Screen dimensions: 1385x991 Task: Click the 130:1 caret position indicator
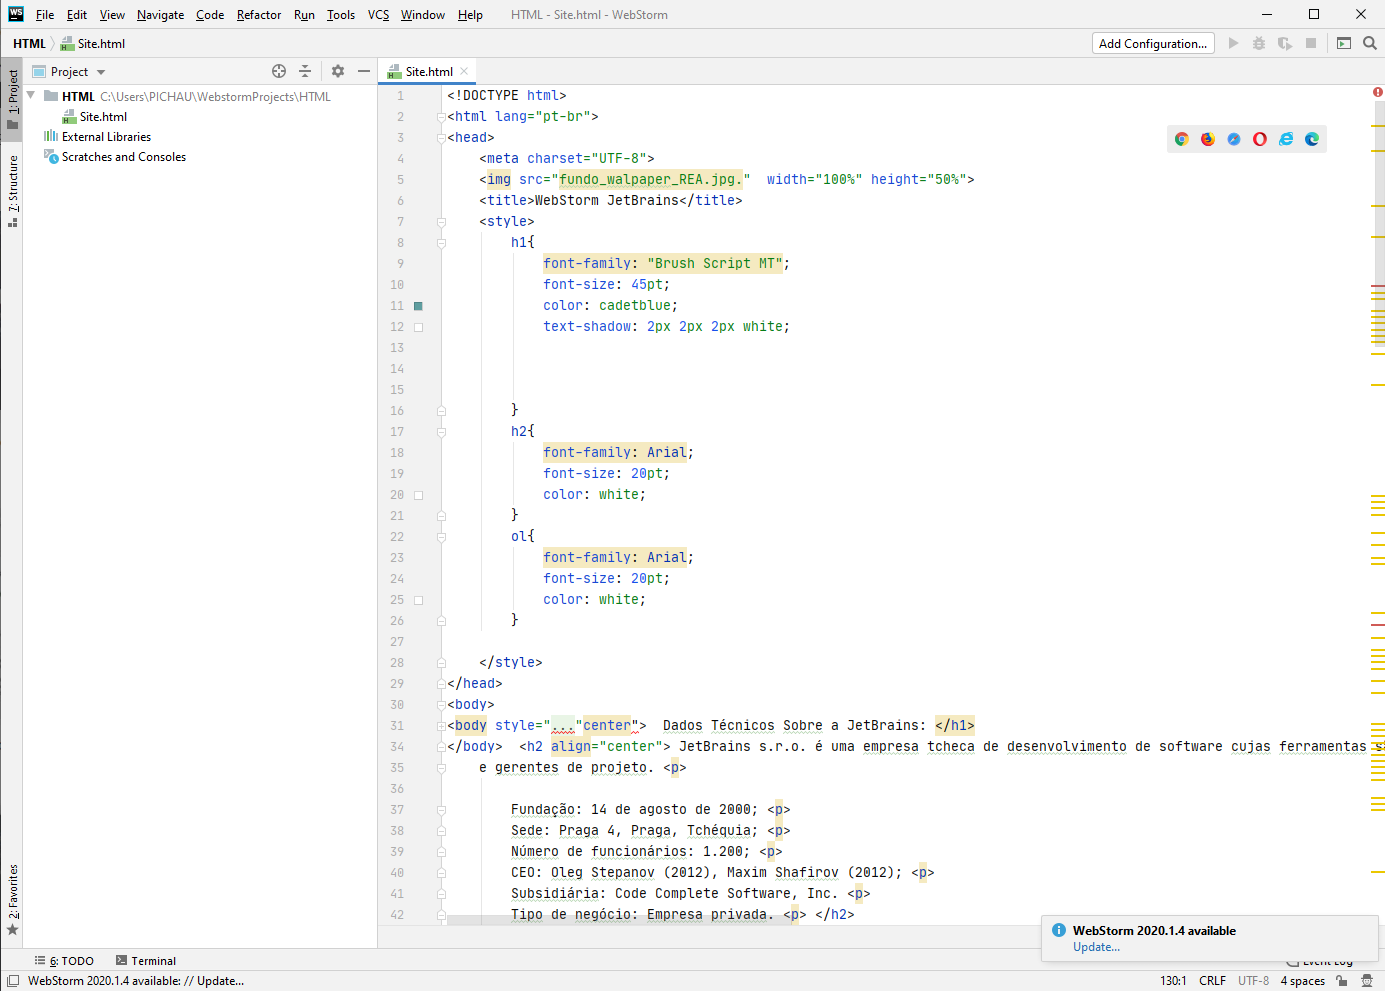[x=1173, y=981]
